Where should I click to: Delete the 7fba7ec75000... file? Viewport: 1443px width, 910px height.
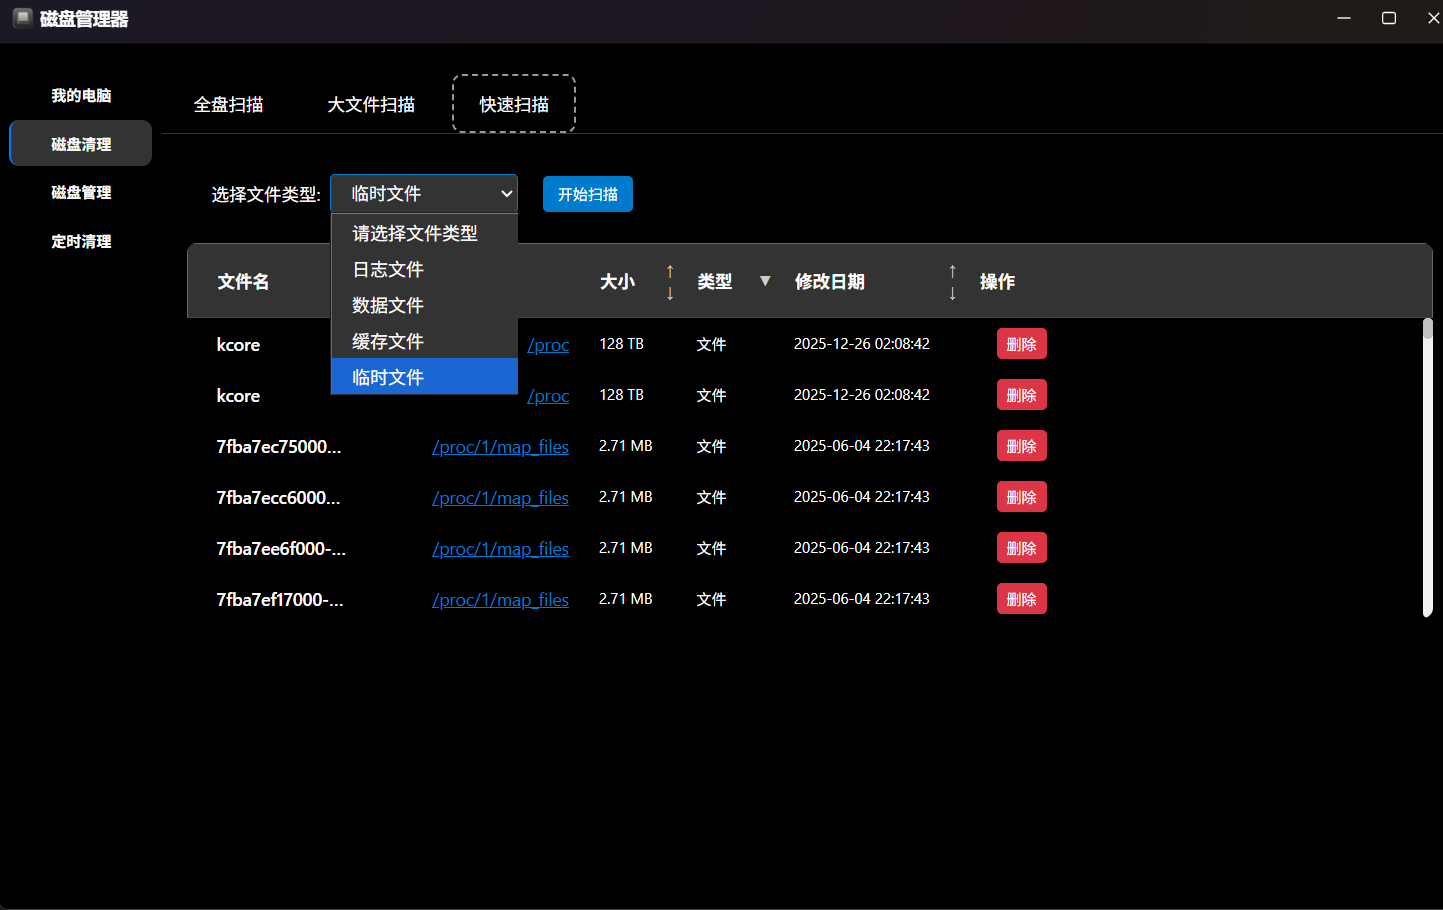coord(1021,446)
